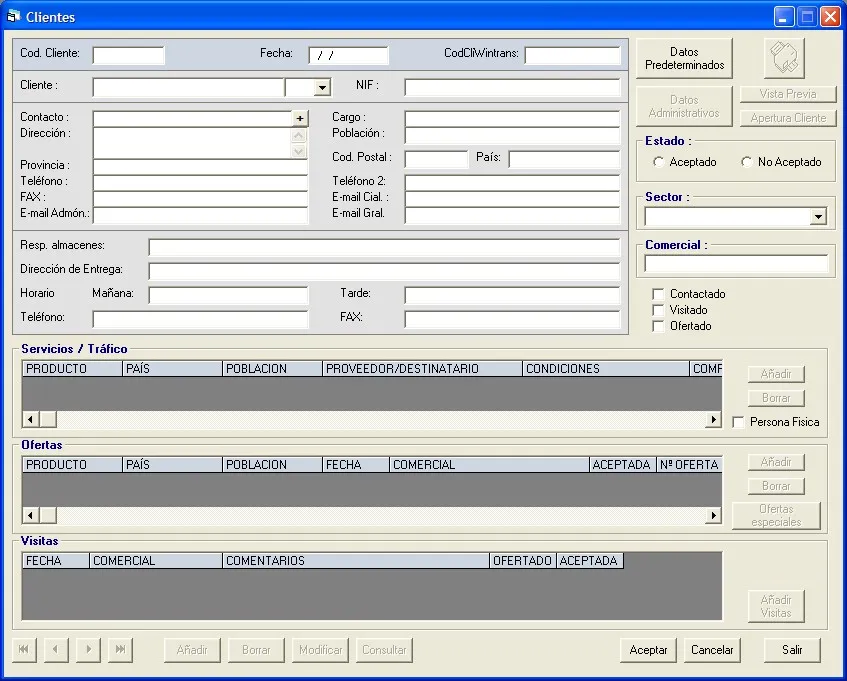The width and height of the screenshot is (847, 681).
Task: Click the Servicios grid horizontal scrollbar thumb
Action: pos(48,419)
